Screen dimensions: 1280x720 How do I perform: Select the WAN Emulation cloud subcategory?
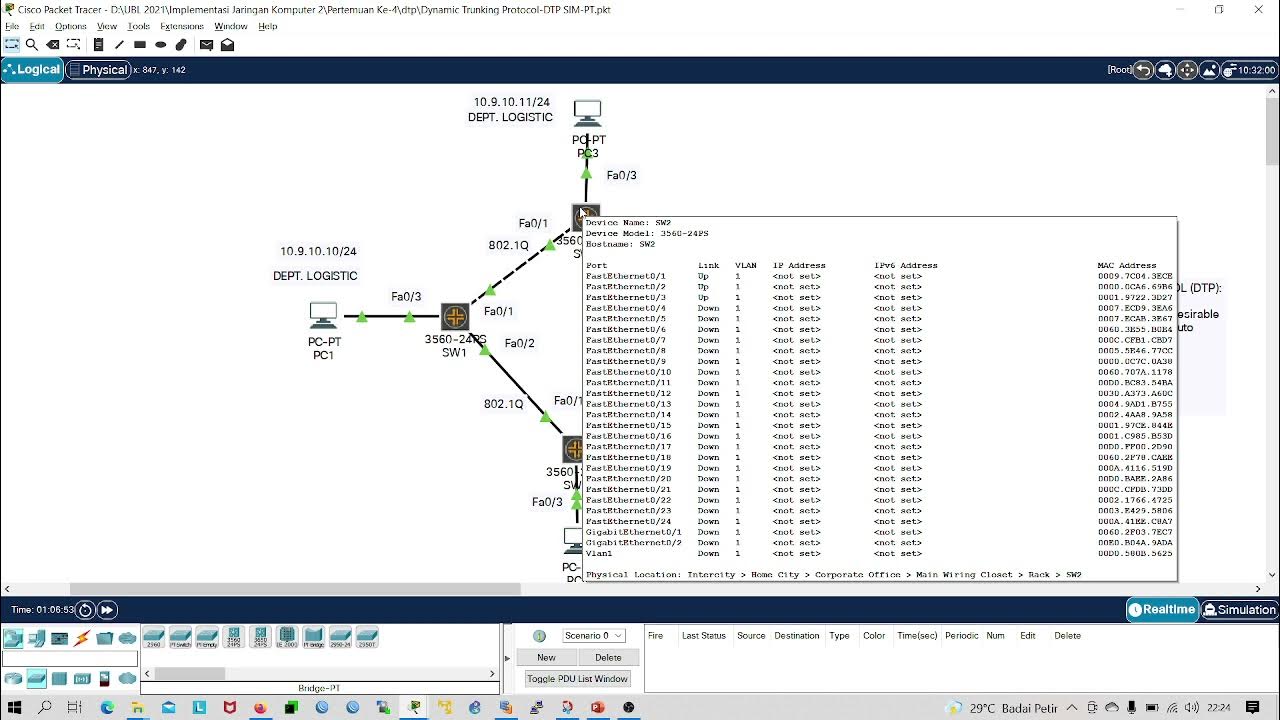tap(128, 679)
